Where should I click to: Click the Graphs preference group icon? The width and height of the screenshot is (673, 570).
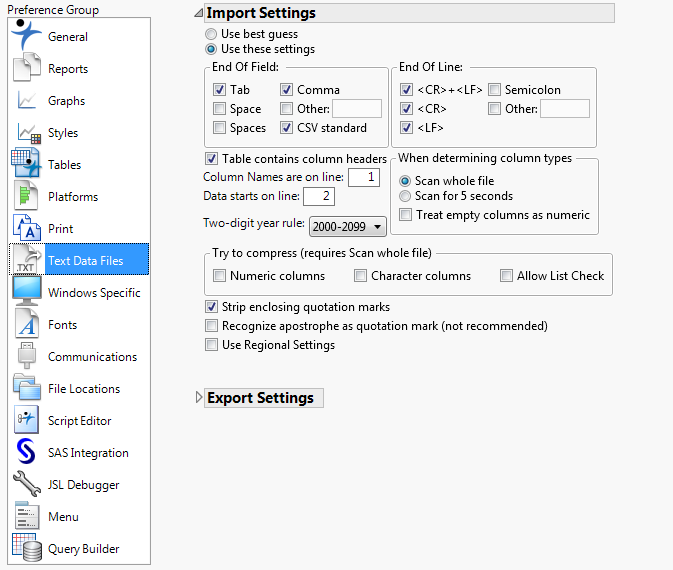point(26,101)
